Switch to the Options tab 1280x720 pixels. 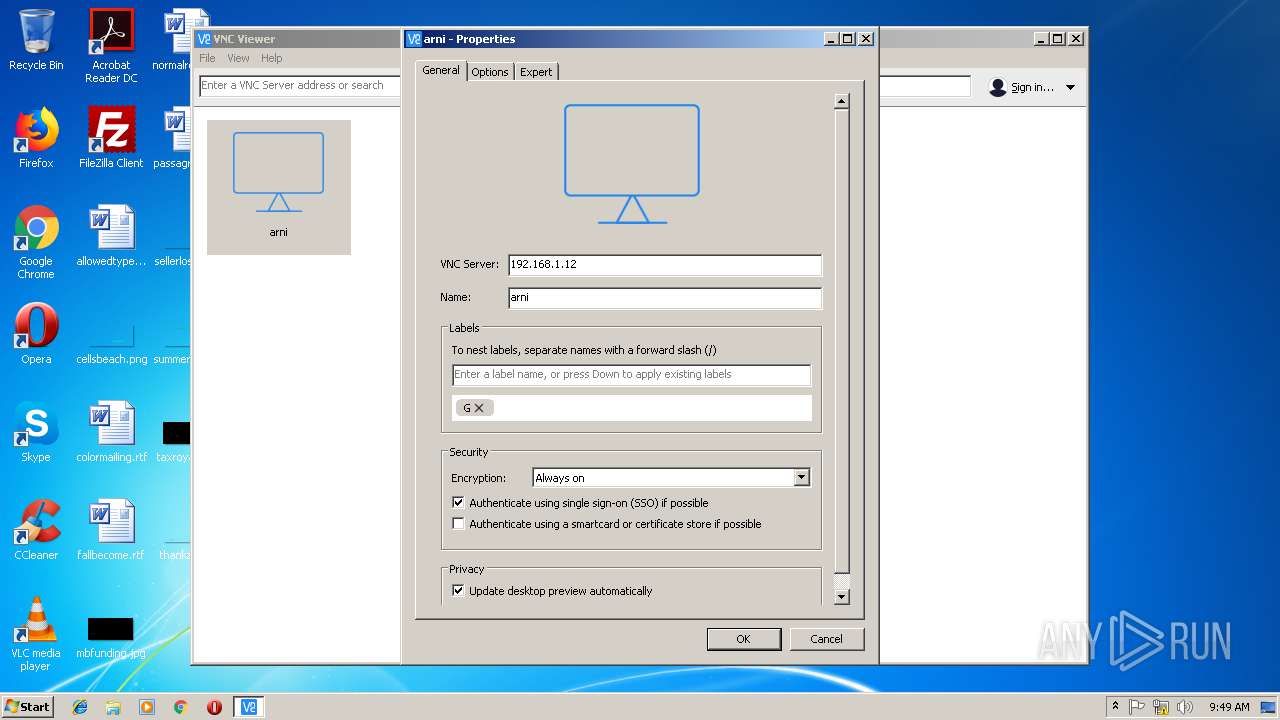(x=490, y=72)
